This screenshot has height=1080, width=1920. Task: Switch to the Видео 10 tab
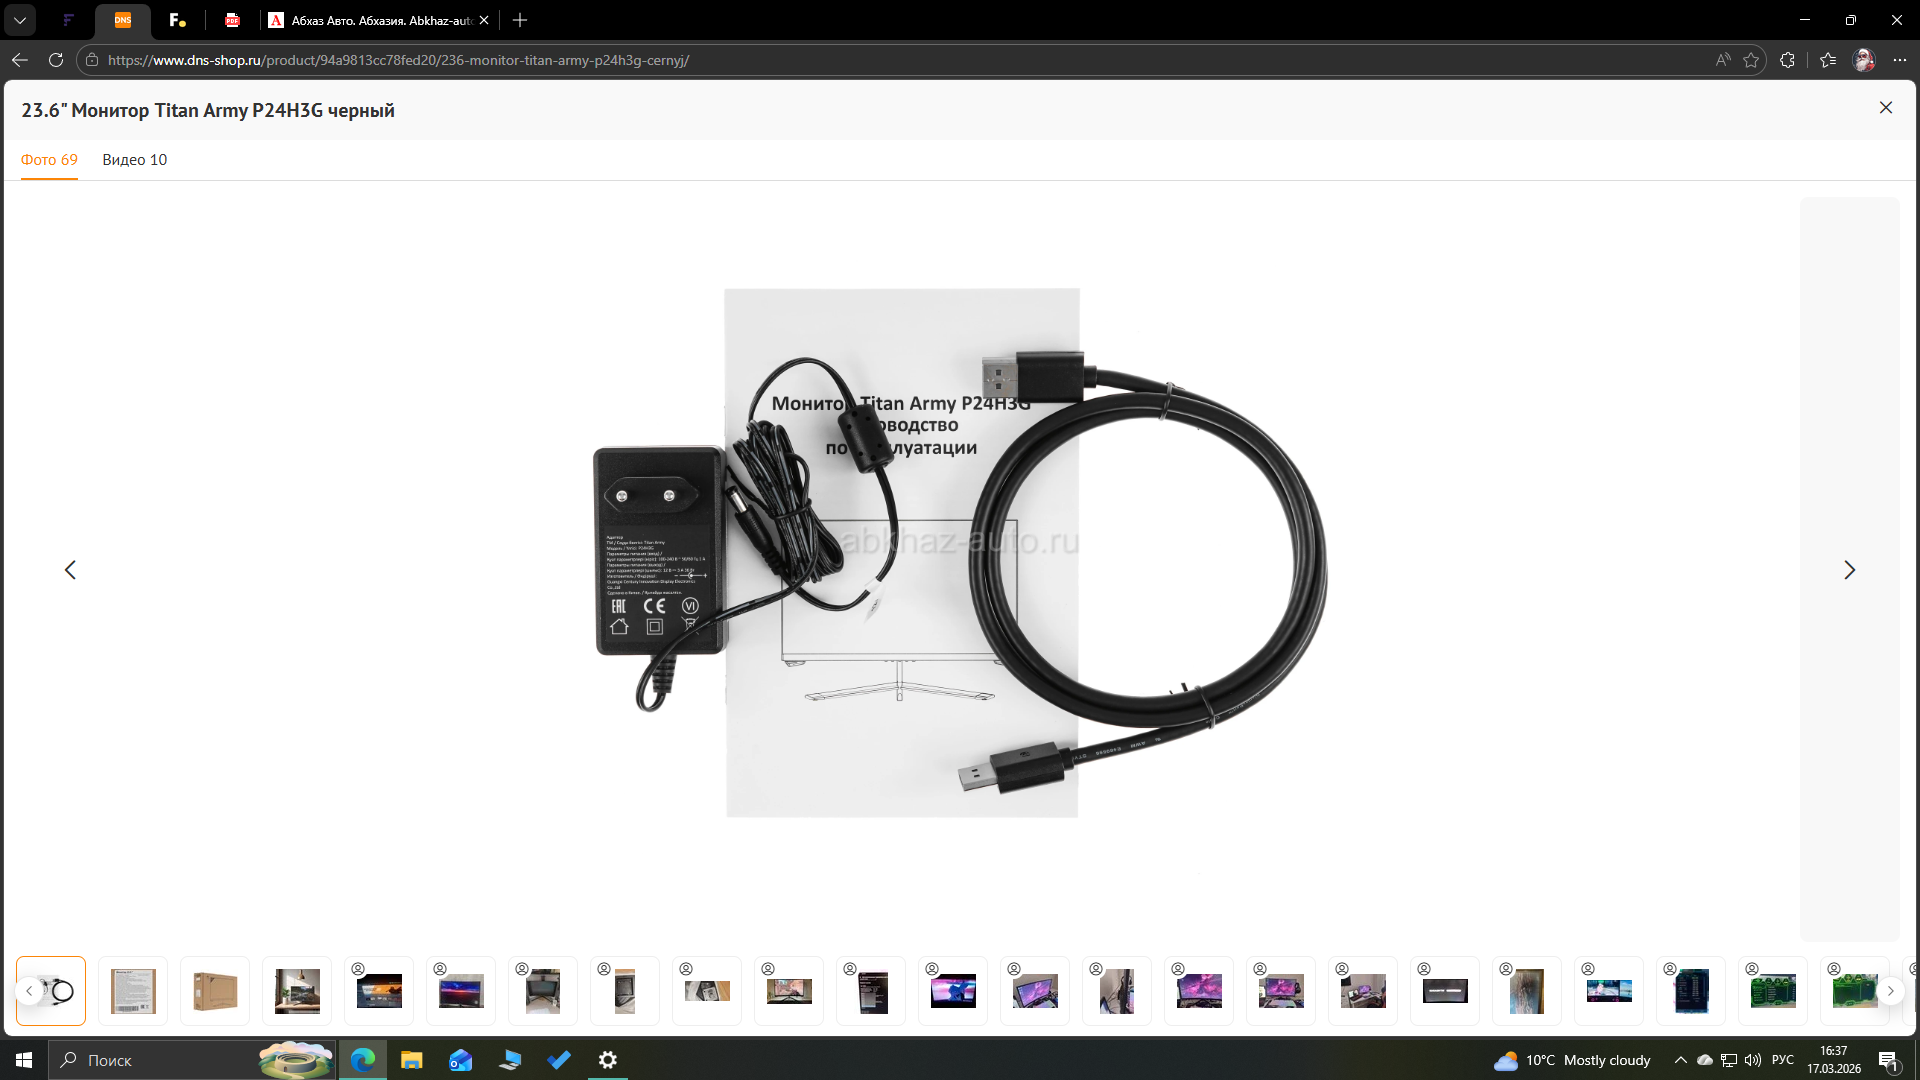click(134, 160)
